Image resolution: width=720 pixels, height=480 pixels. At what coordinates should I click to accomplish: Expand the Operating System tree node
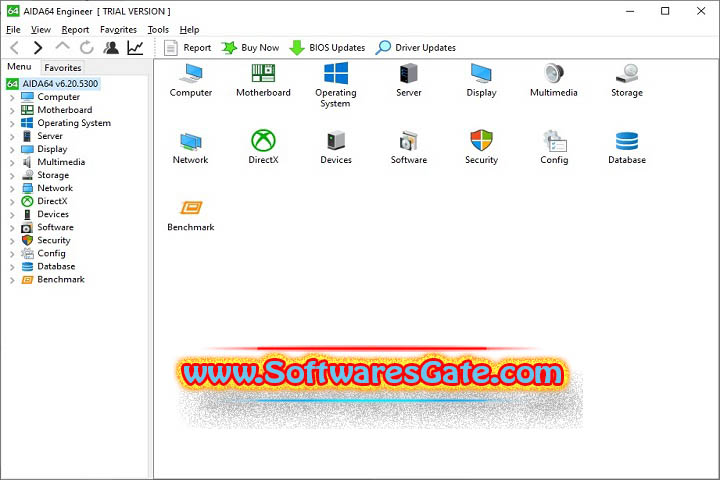12,124
